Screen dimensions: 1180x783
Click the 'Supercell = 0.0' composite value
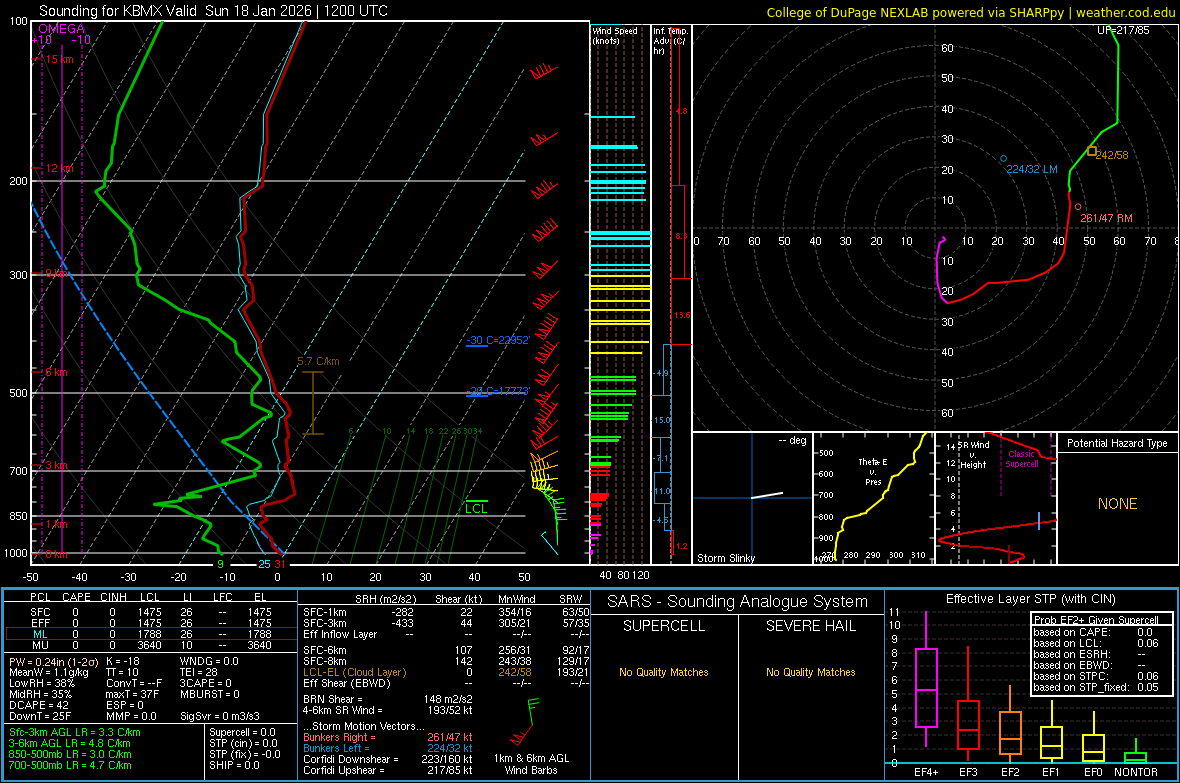[242, 733]
